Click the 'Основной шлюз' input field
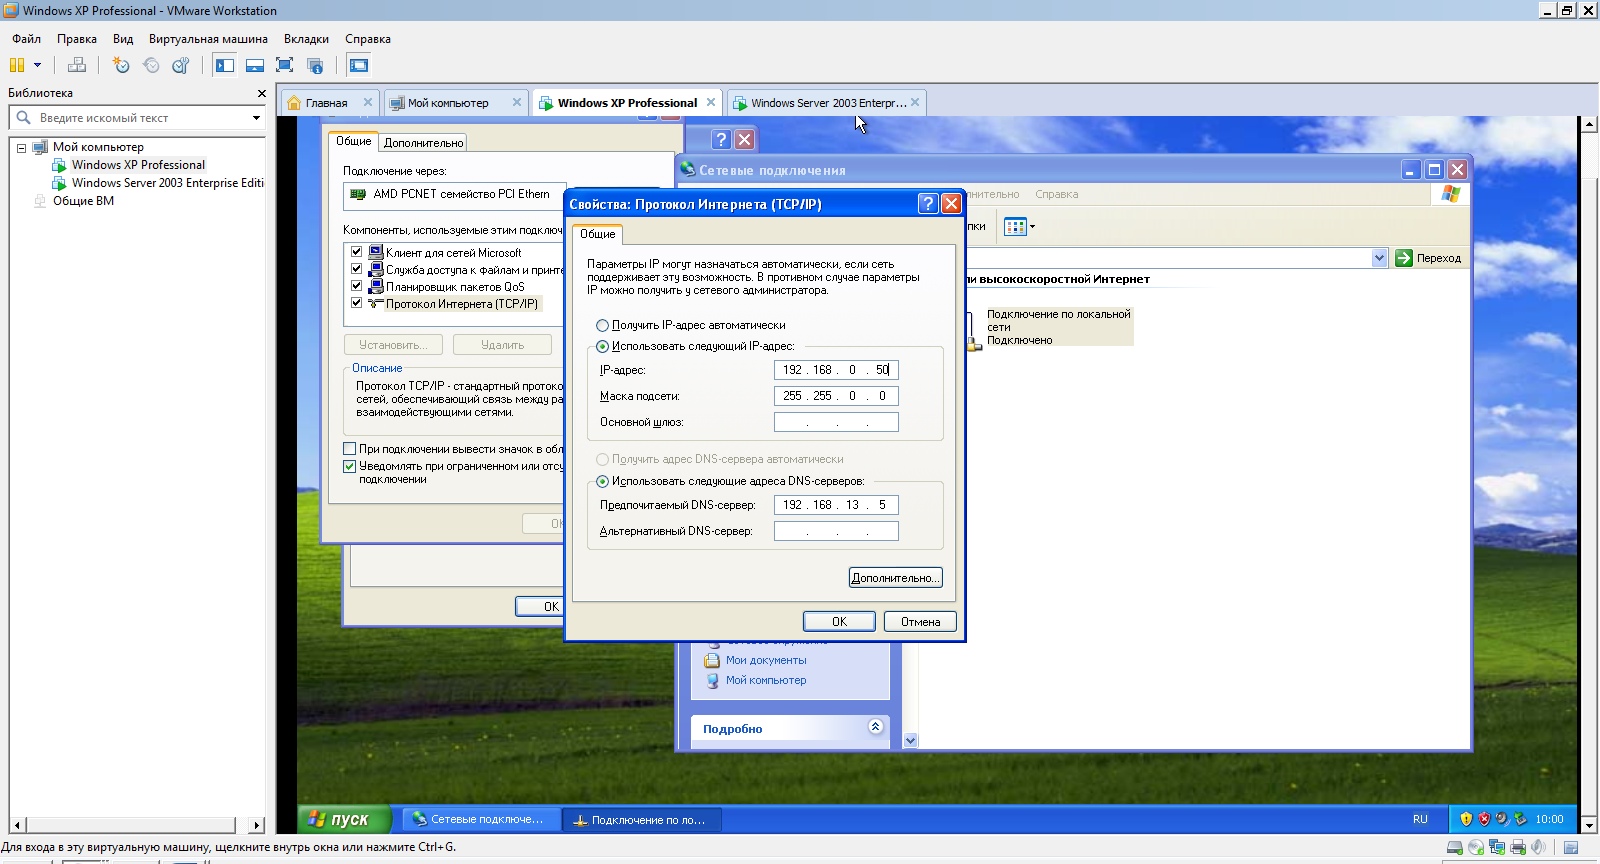The width and height of the screenshot is (1600, 864). pyautogui.click(x=836, y=422)
